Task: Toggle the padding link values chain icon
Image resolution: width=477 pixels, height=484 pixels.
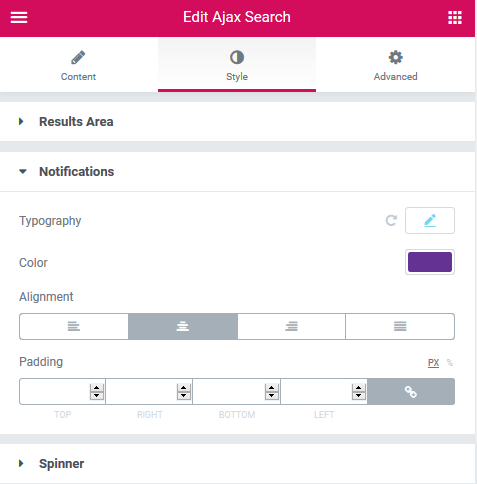Action: pyautogui.click(x=411, y=392)
